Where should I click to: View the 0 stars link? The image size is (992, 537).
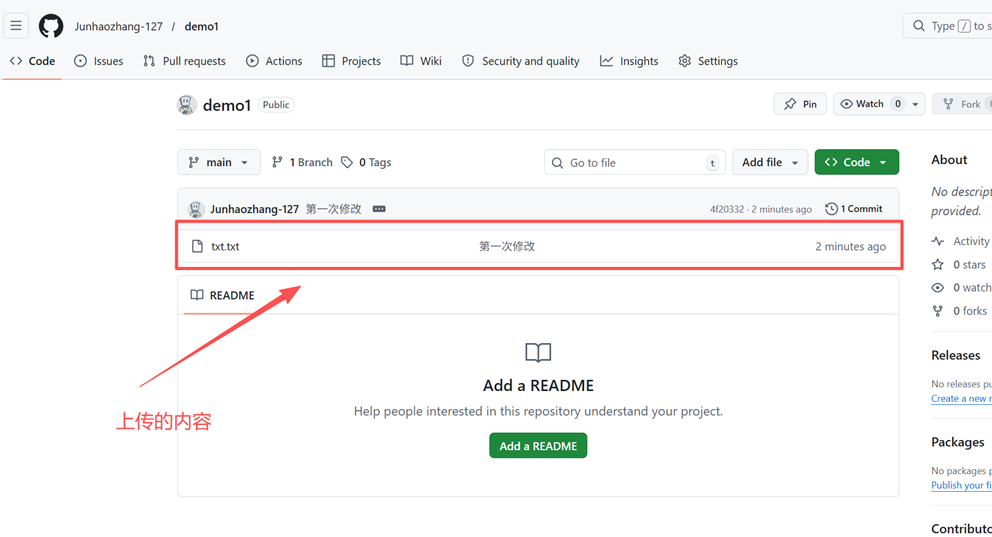(969, 264)
